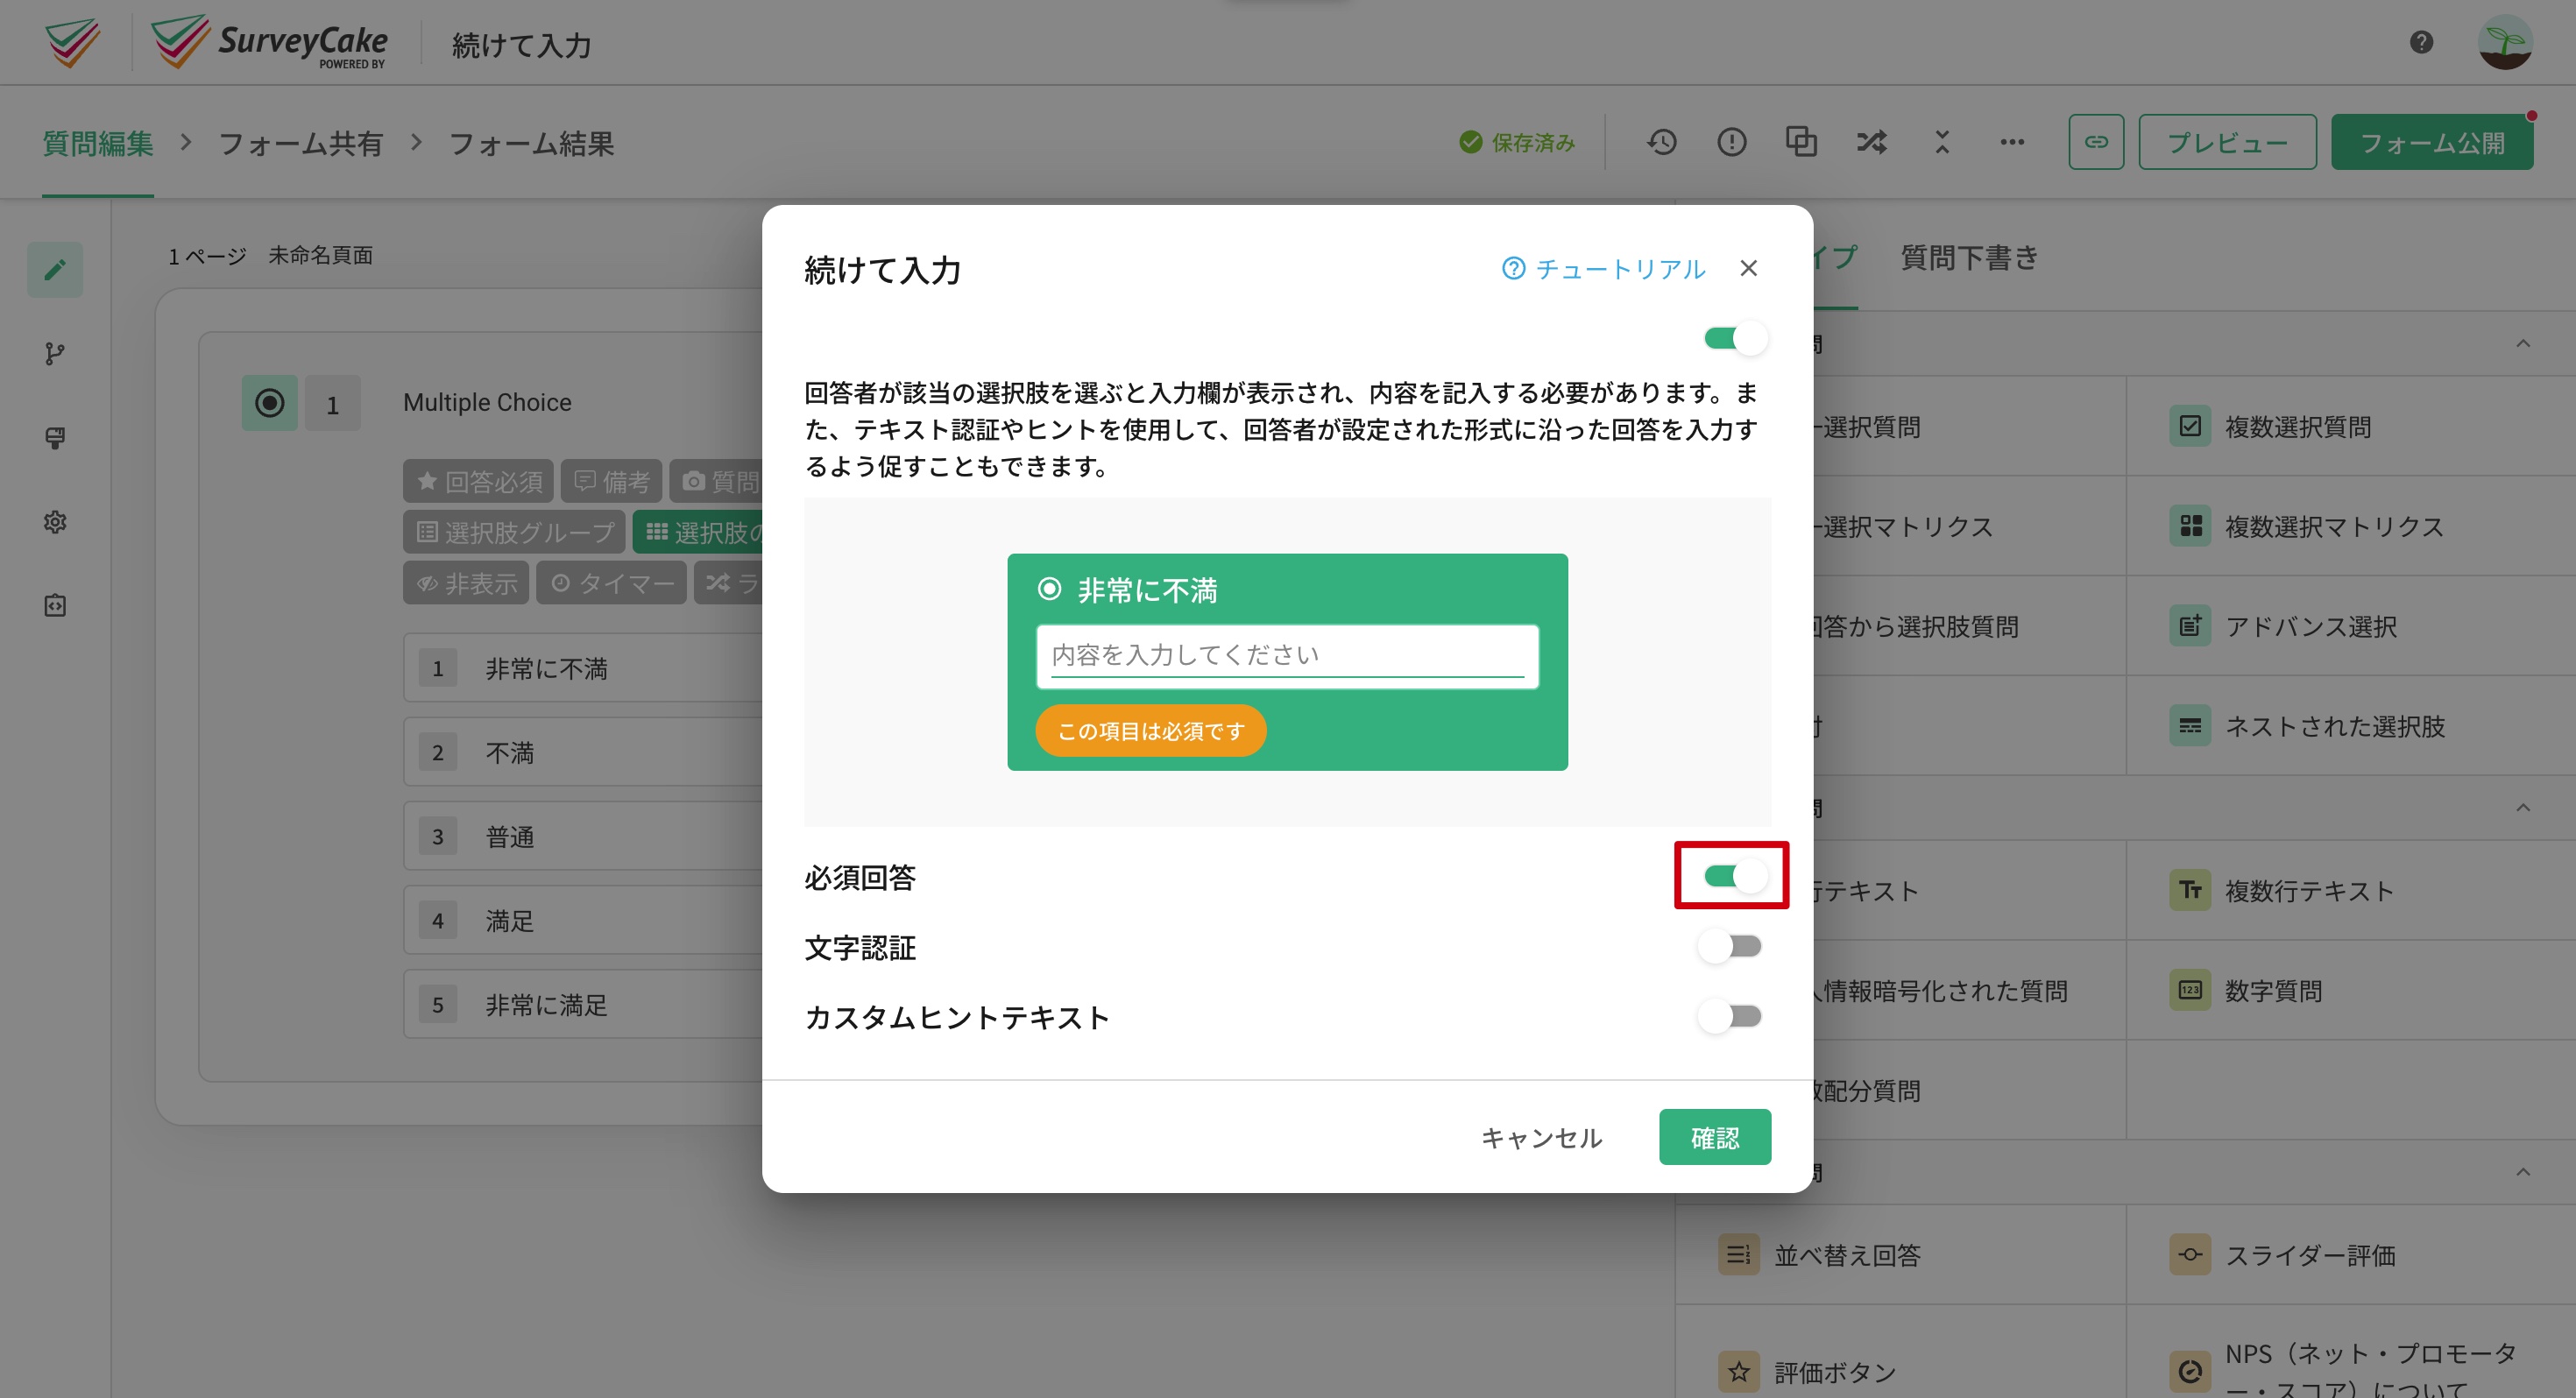Image resolution: width=2576 pixels, height=1398 pixels.
Task: Click the キャンセル button
Action: point(1541,1137)
